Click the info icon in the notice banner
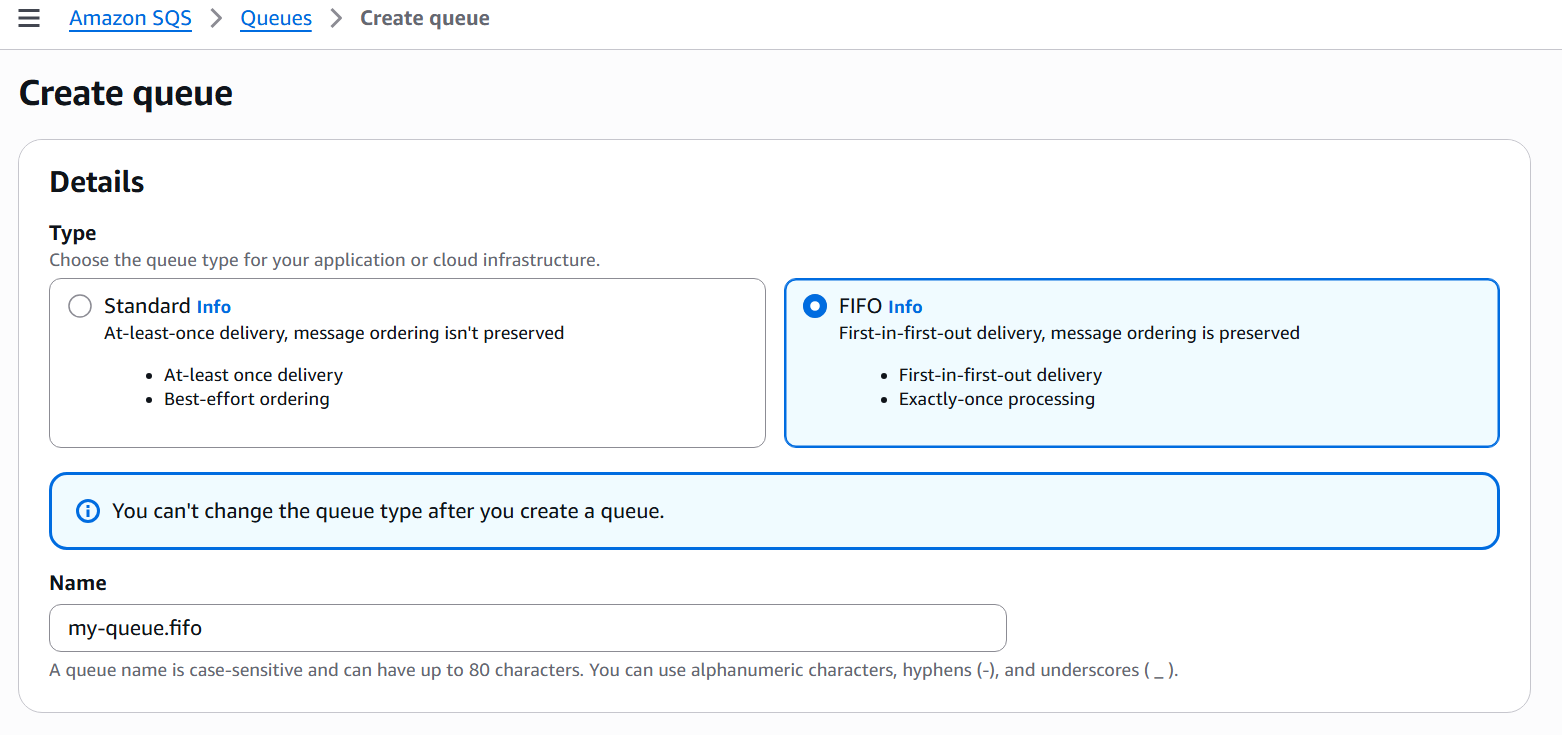Screen dimensions: 1562x735 click(x=87, y=510)
